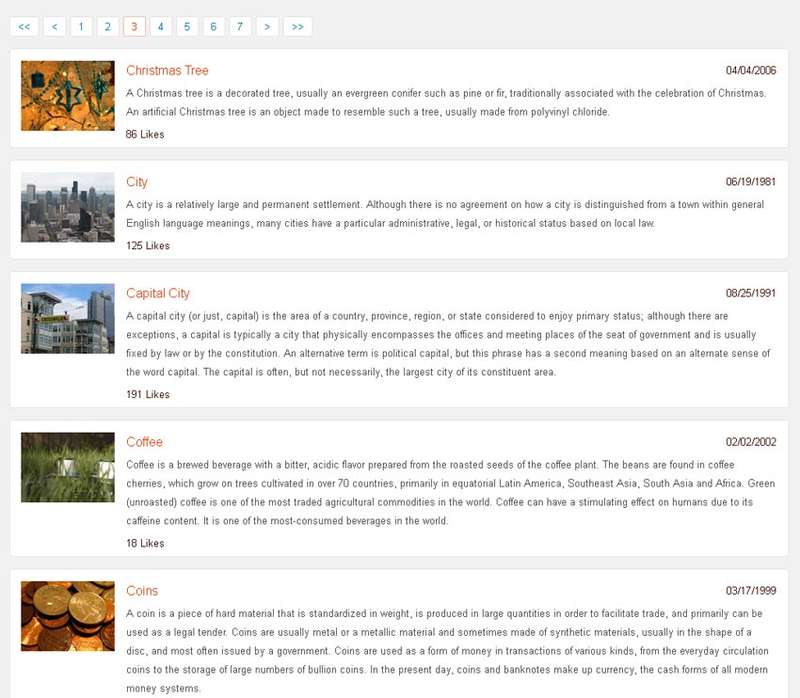Image resolution: width=800 pixels, height=698 pixels.
Task: Open the Christmas Tree title link
Action: pos(167,71)
